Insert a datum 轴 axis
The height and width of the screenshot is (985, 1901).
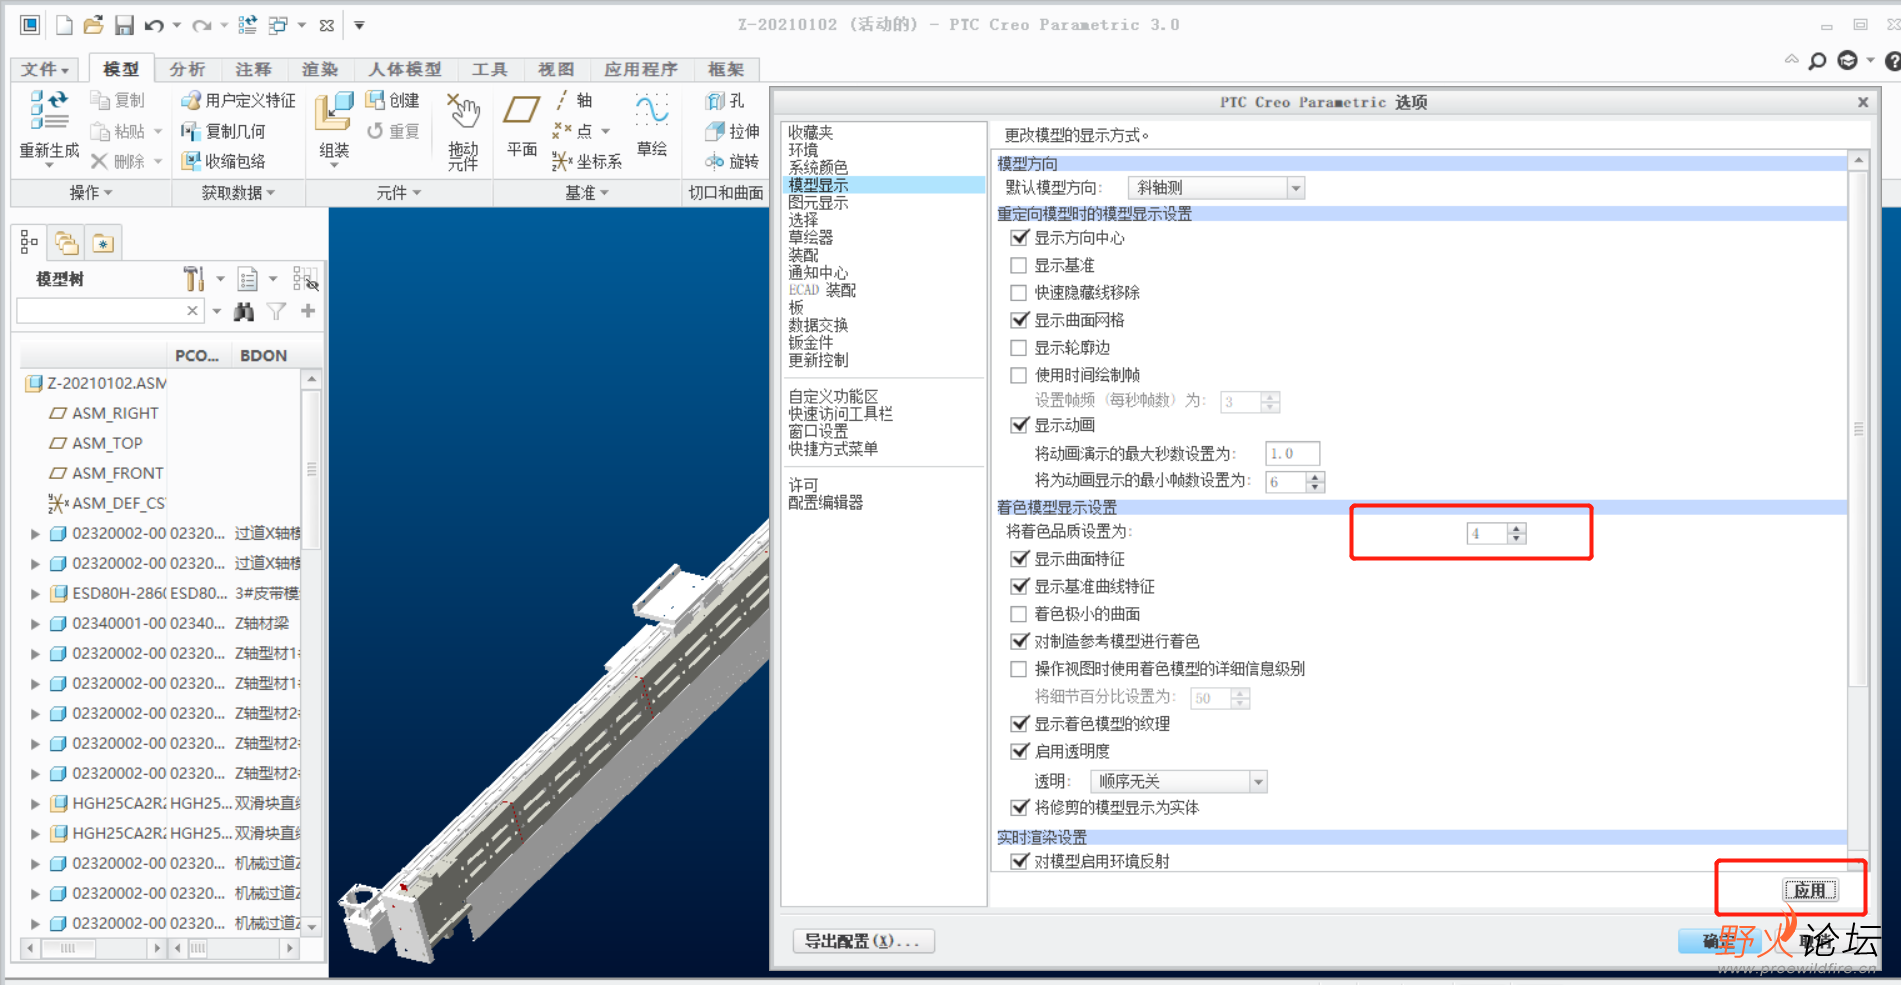(573, 100)
